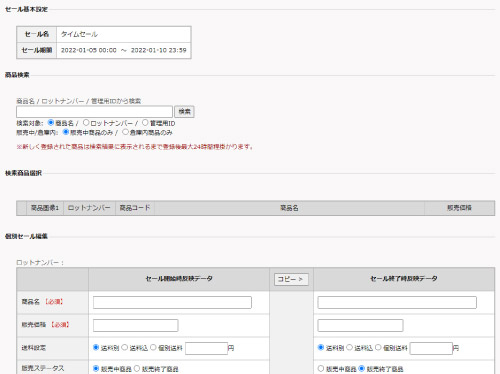Click the 商品名 column header in results table
Viewport: 500px width, 374px height.
289,208
